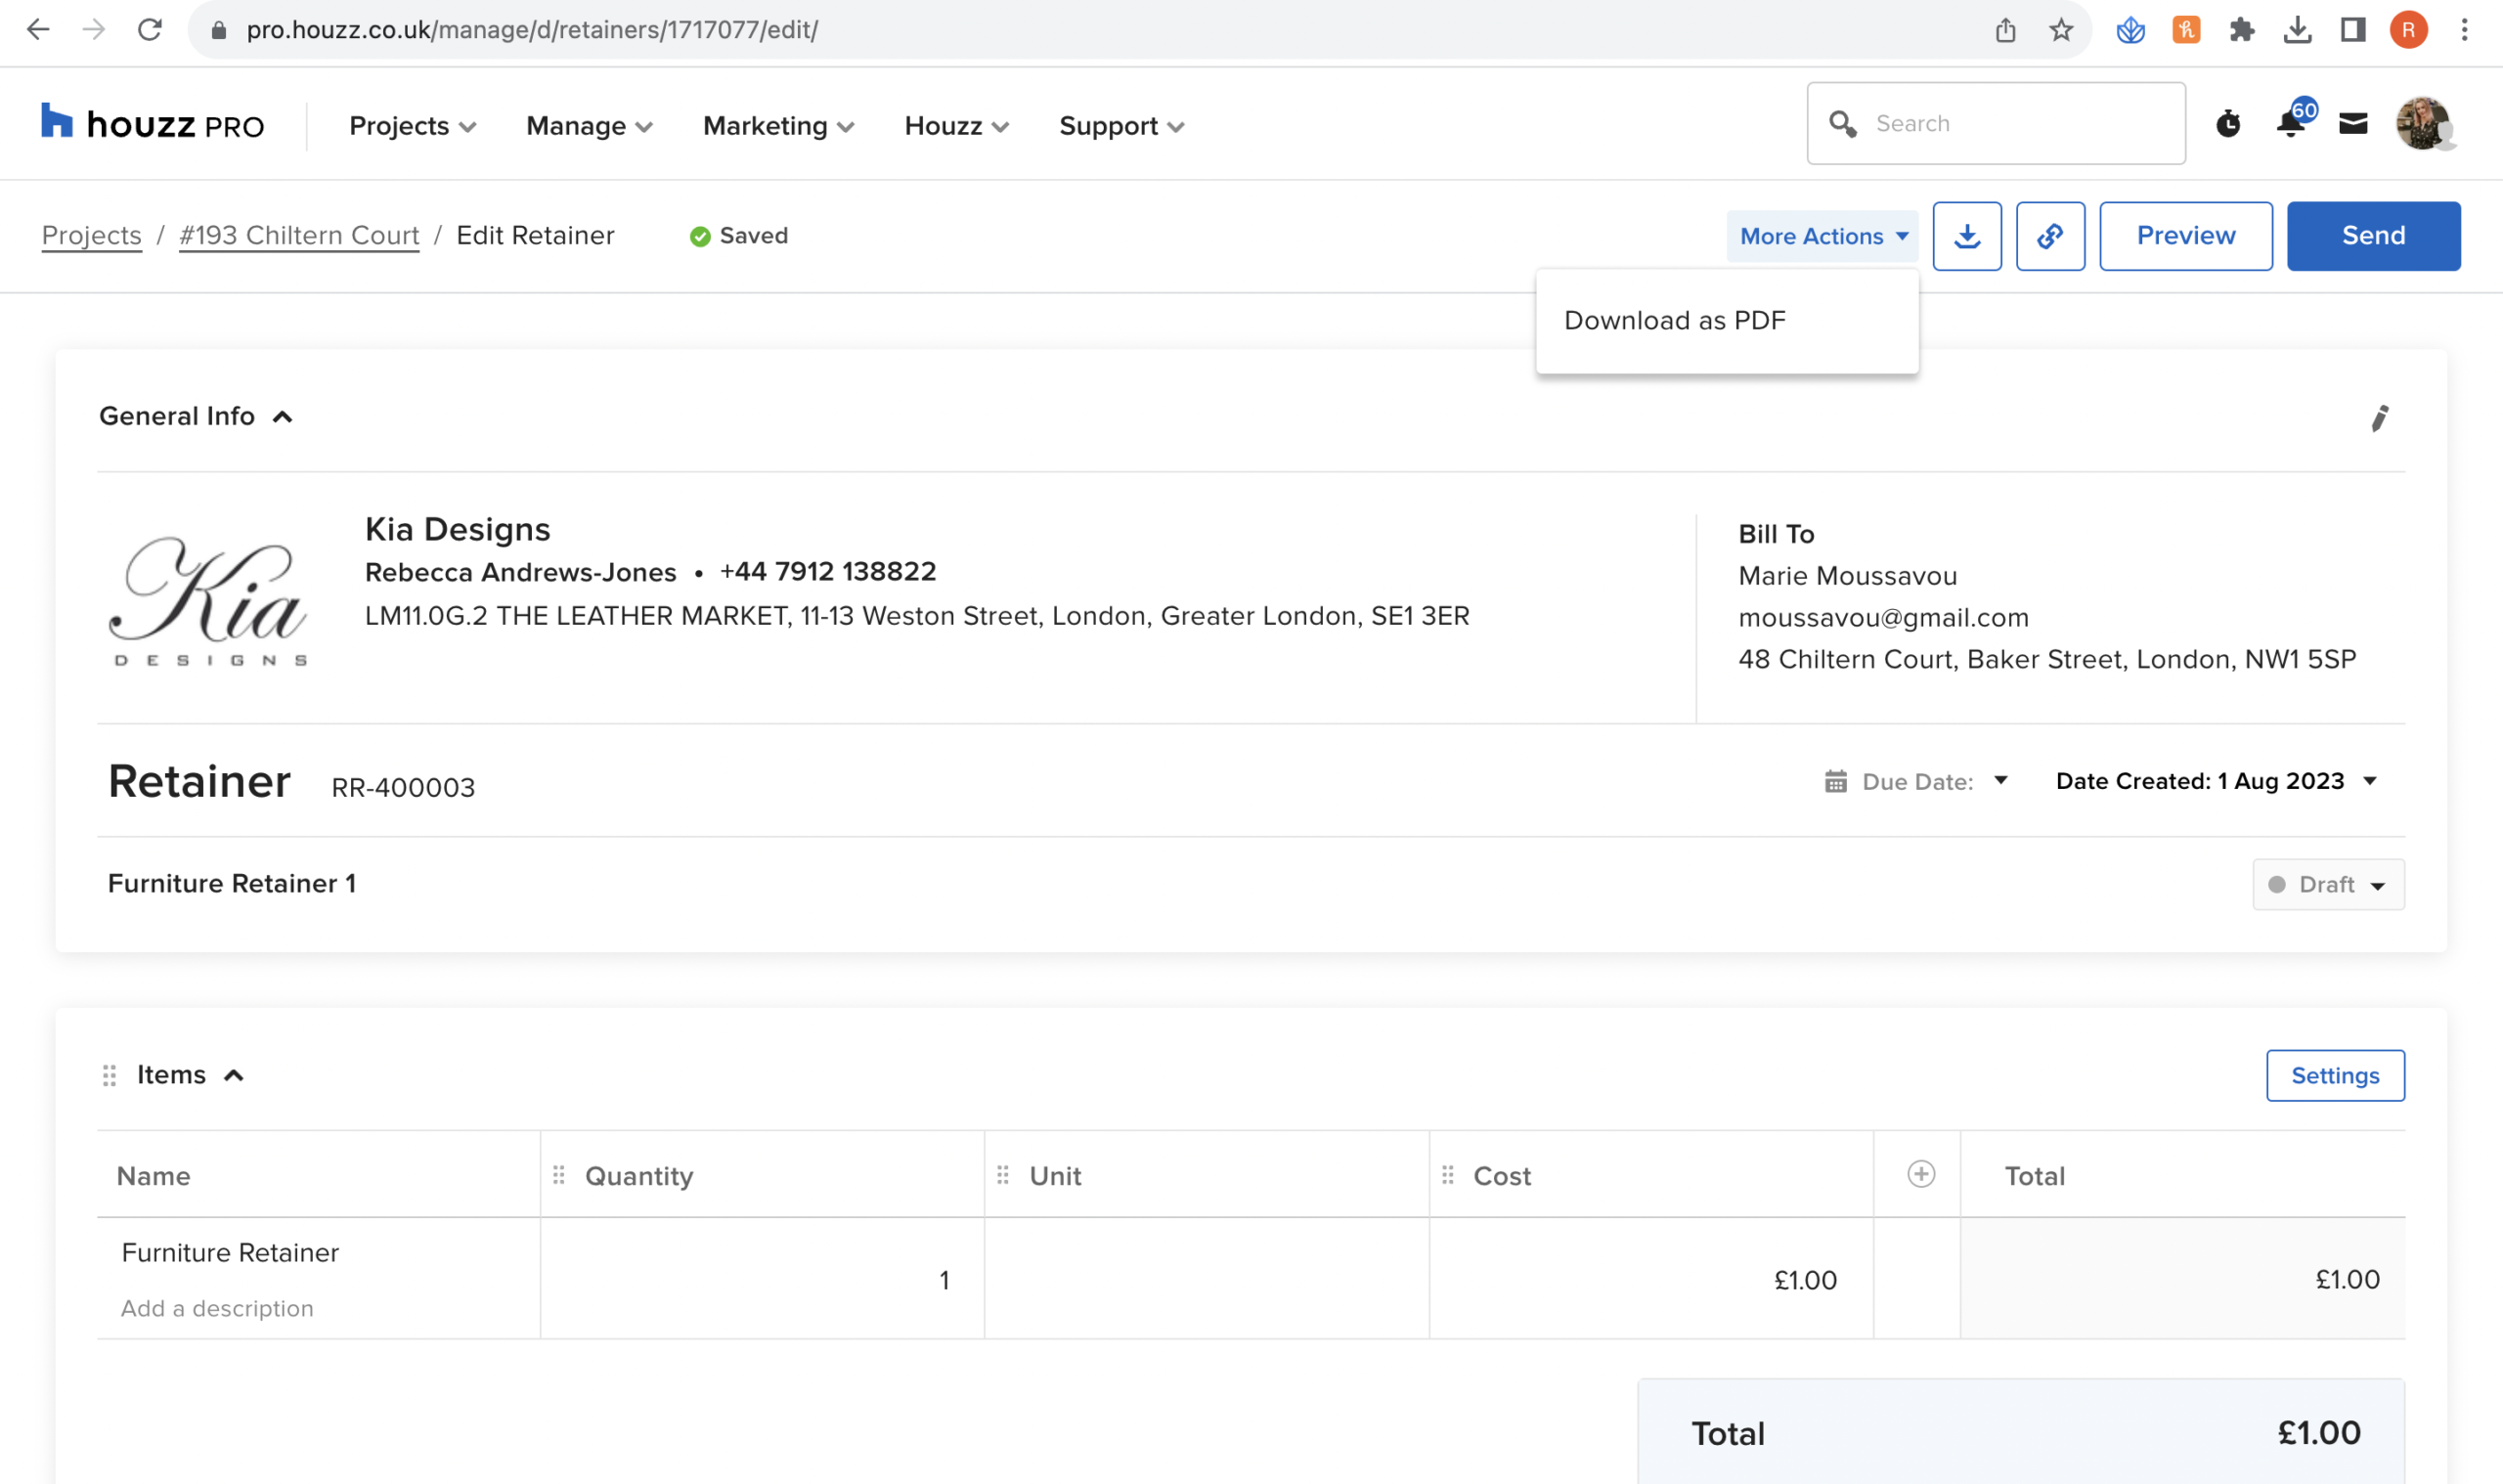Open the notifications bell icon
Image resolution: width=2503 pixels, height=1484 pixels.
[x=2290, y=124]
